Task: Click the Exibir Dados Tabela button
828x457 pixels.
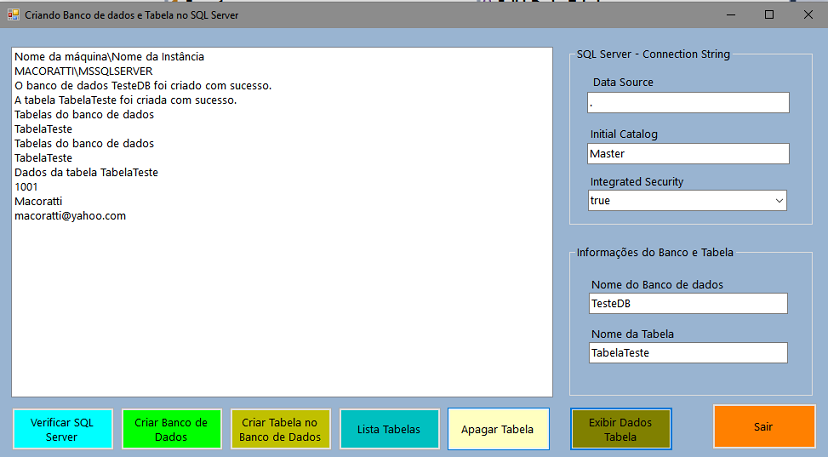Action: [x=620, y=429]
